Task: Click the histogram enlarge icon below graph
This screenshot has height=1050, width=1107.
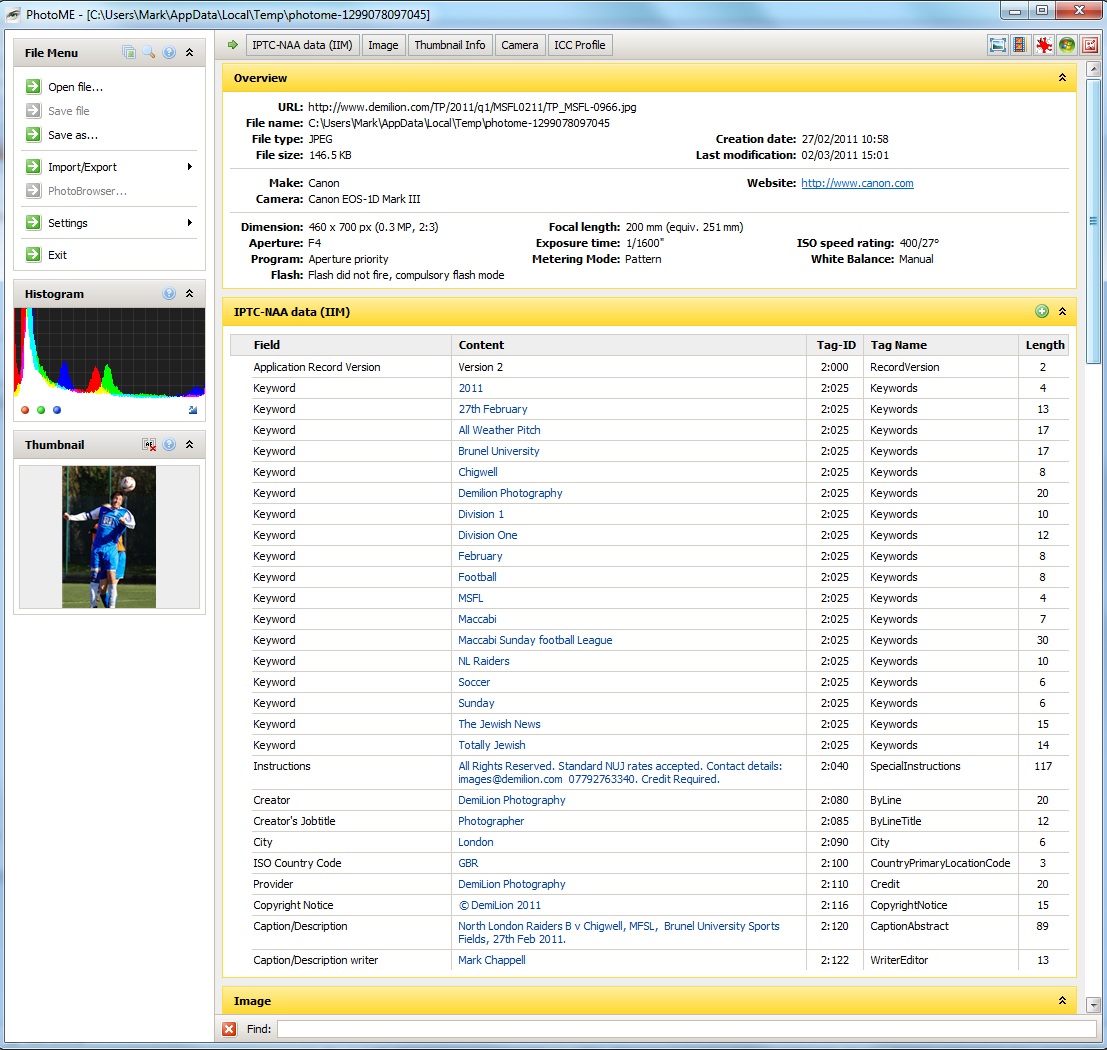Action: tap(193, 410)
